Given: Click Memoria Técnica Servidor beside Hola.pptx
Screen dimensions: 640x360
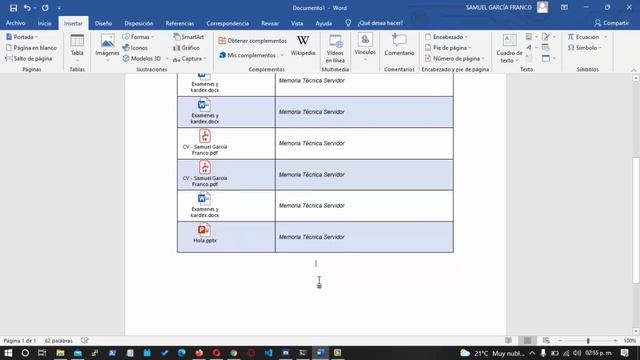Looking at the screenshot, I should tap(312, 237).
